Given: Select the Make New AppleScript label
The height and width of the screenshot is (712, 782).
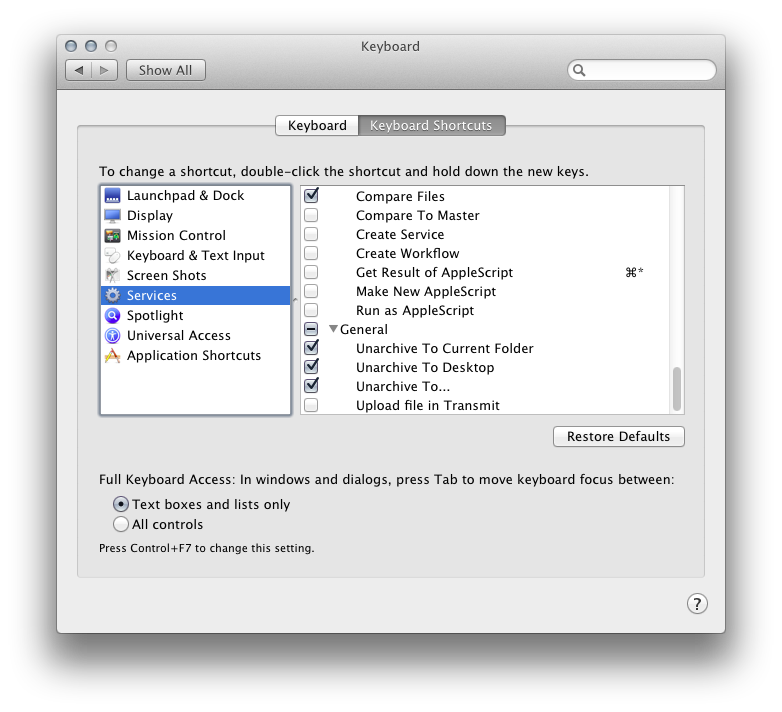Looking at the screenshot, I should click(426, 291).
